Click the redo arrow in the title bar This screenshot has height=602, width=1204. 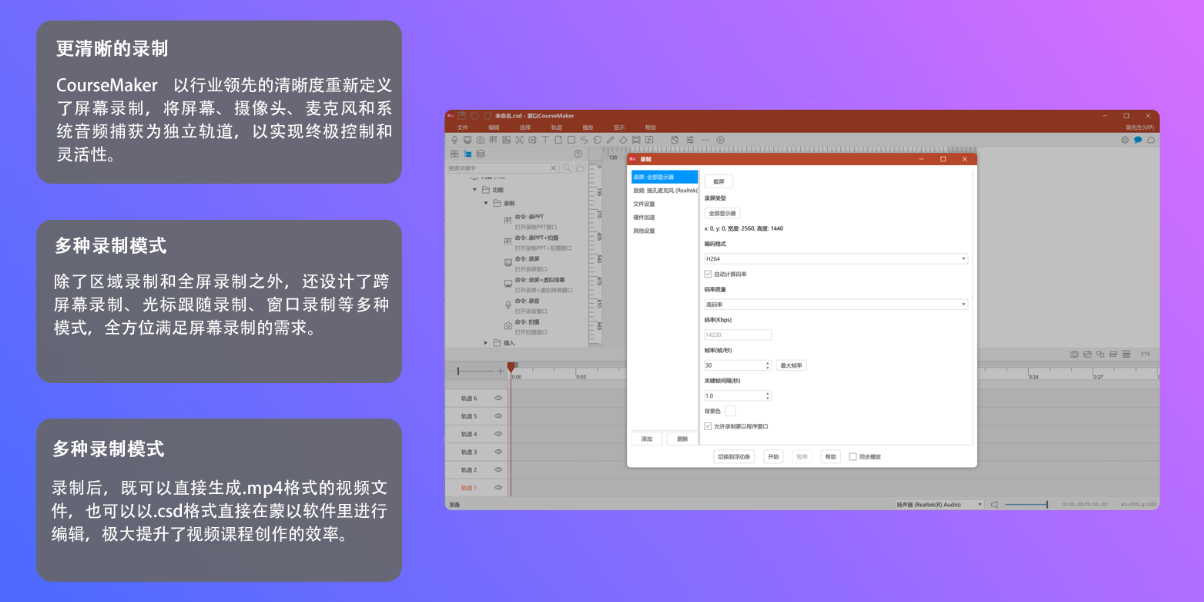(x=488, y=116)
